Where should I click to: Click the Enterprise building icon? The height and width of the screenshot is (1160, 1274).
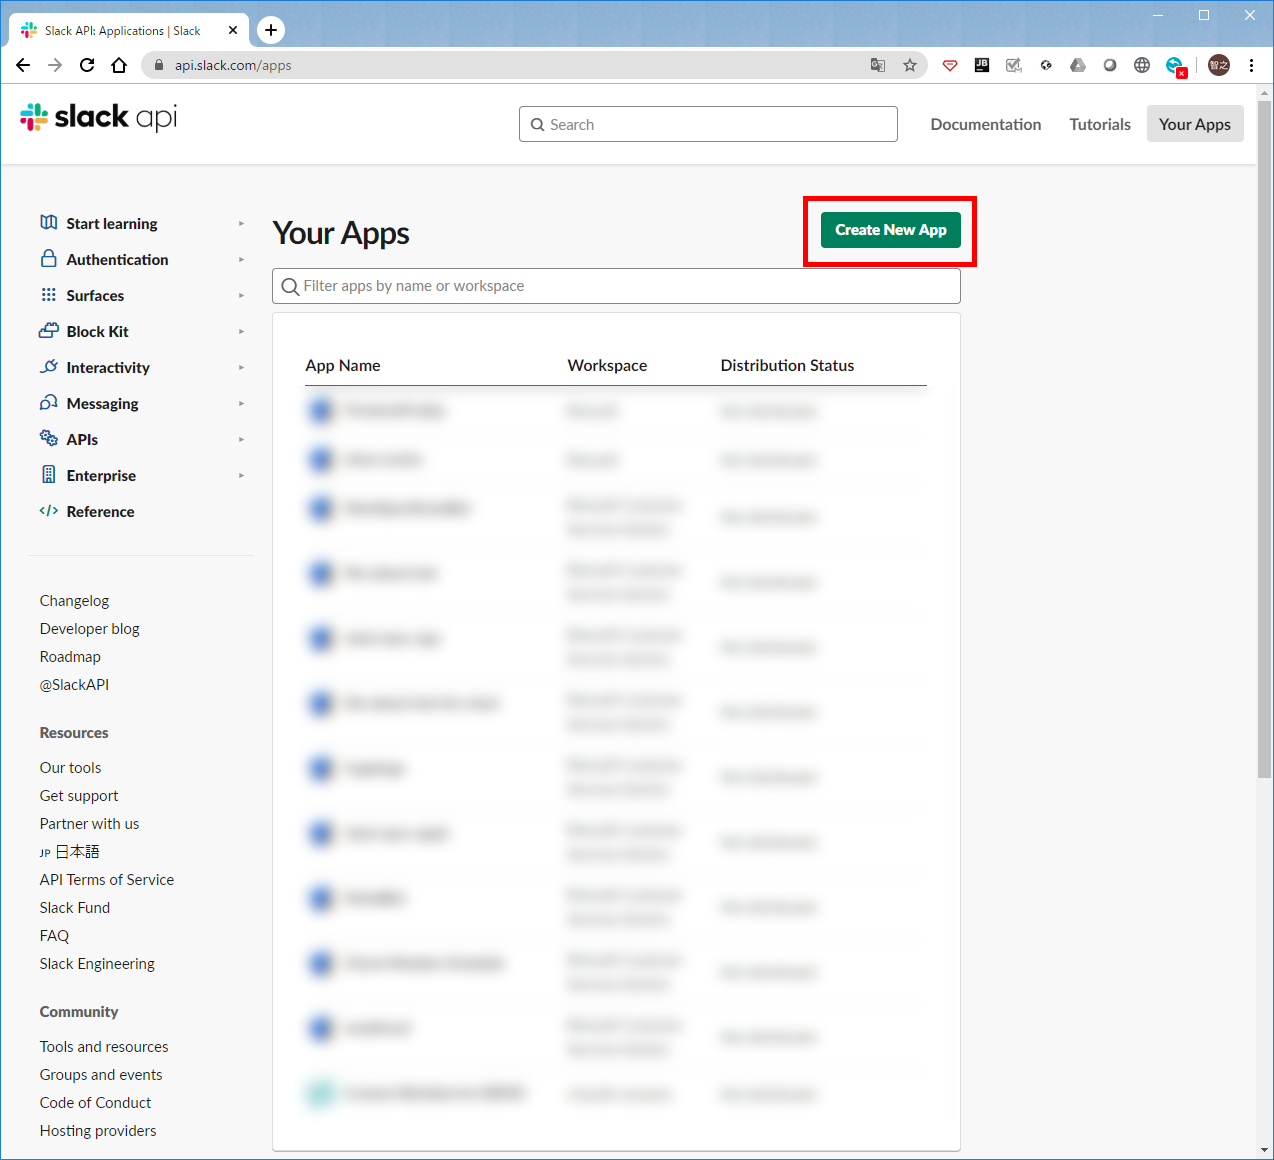click(x=48, y=474)
